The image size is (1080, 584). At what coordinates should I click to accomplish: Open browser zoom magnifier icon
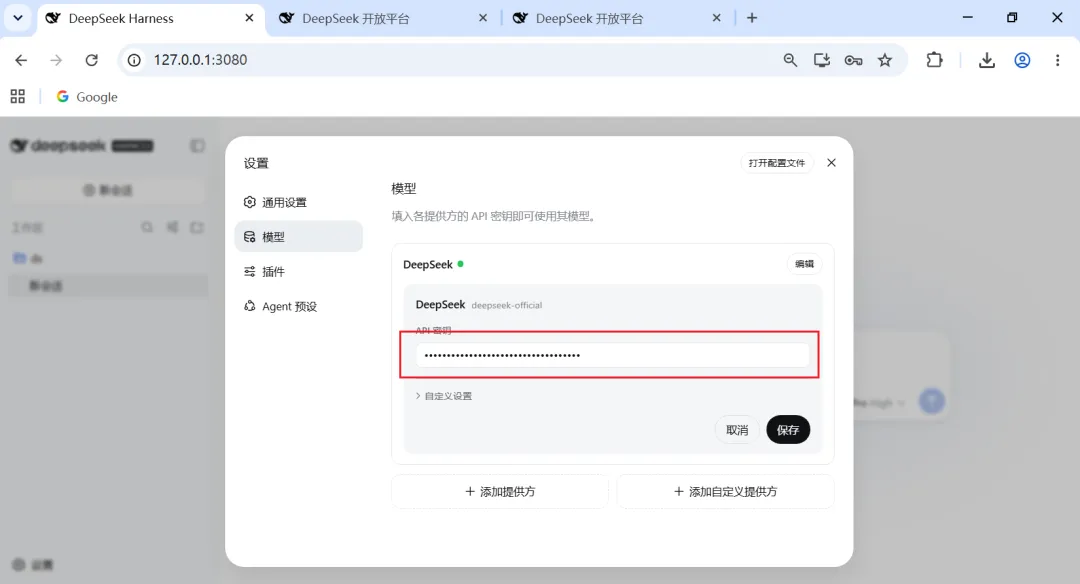(790, 60)
